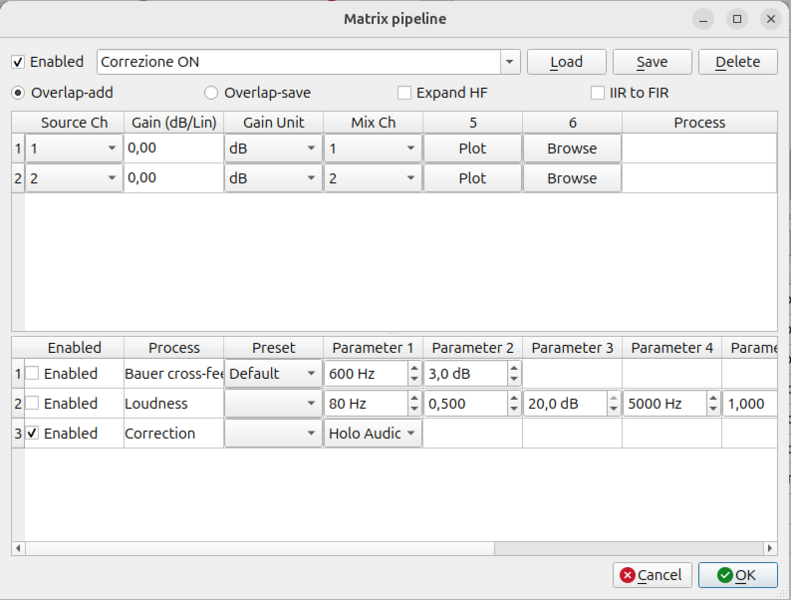Click the red Cancel button
The image size is (791, 600).
[652, 575]
